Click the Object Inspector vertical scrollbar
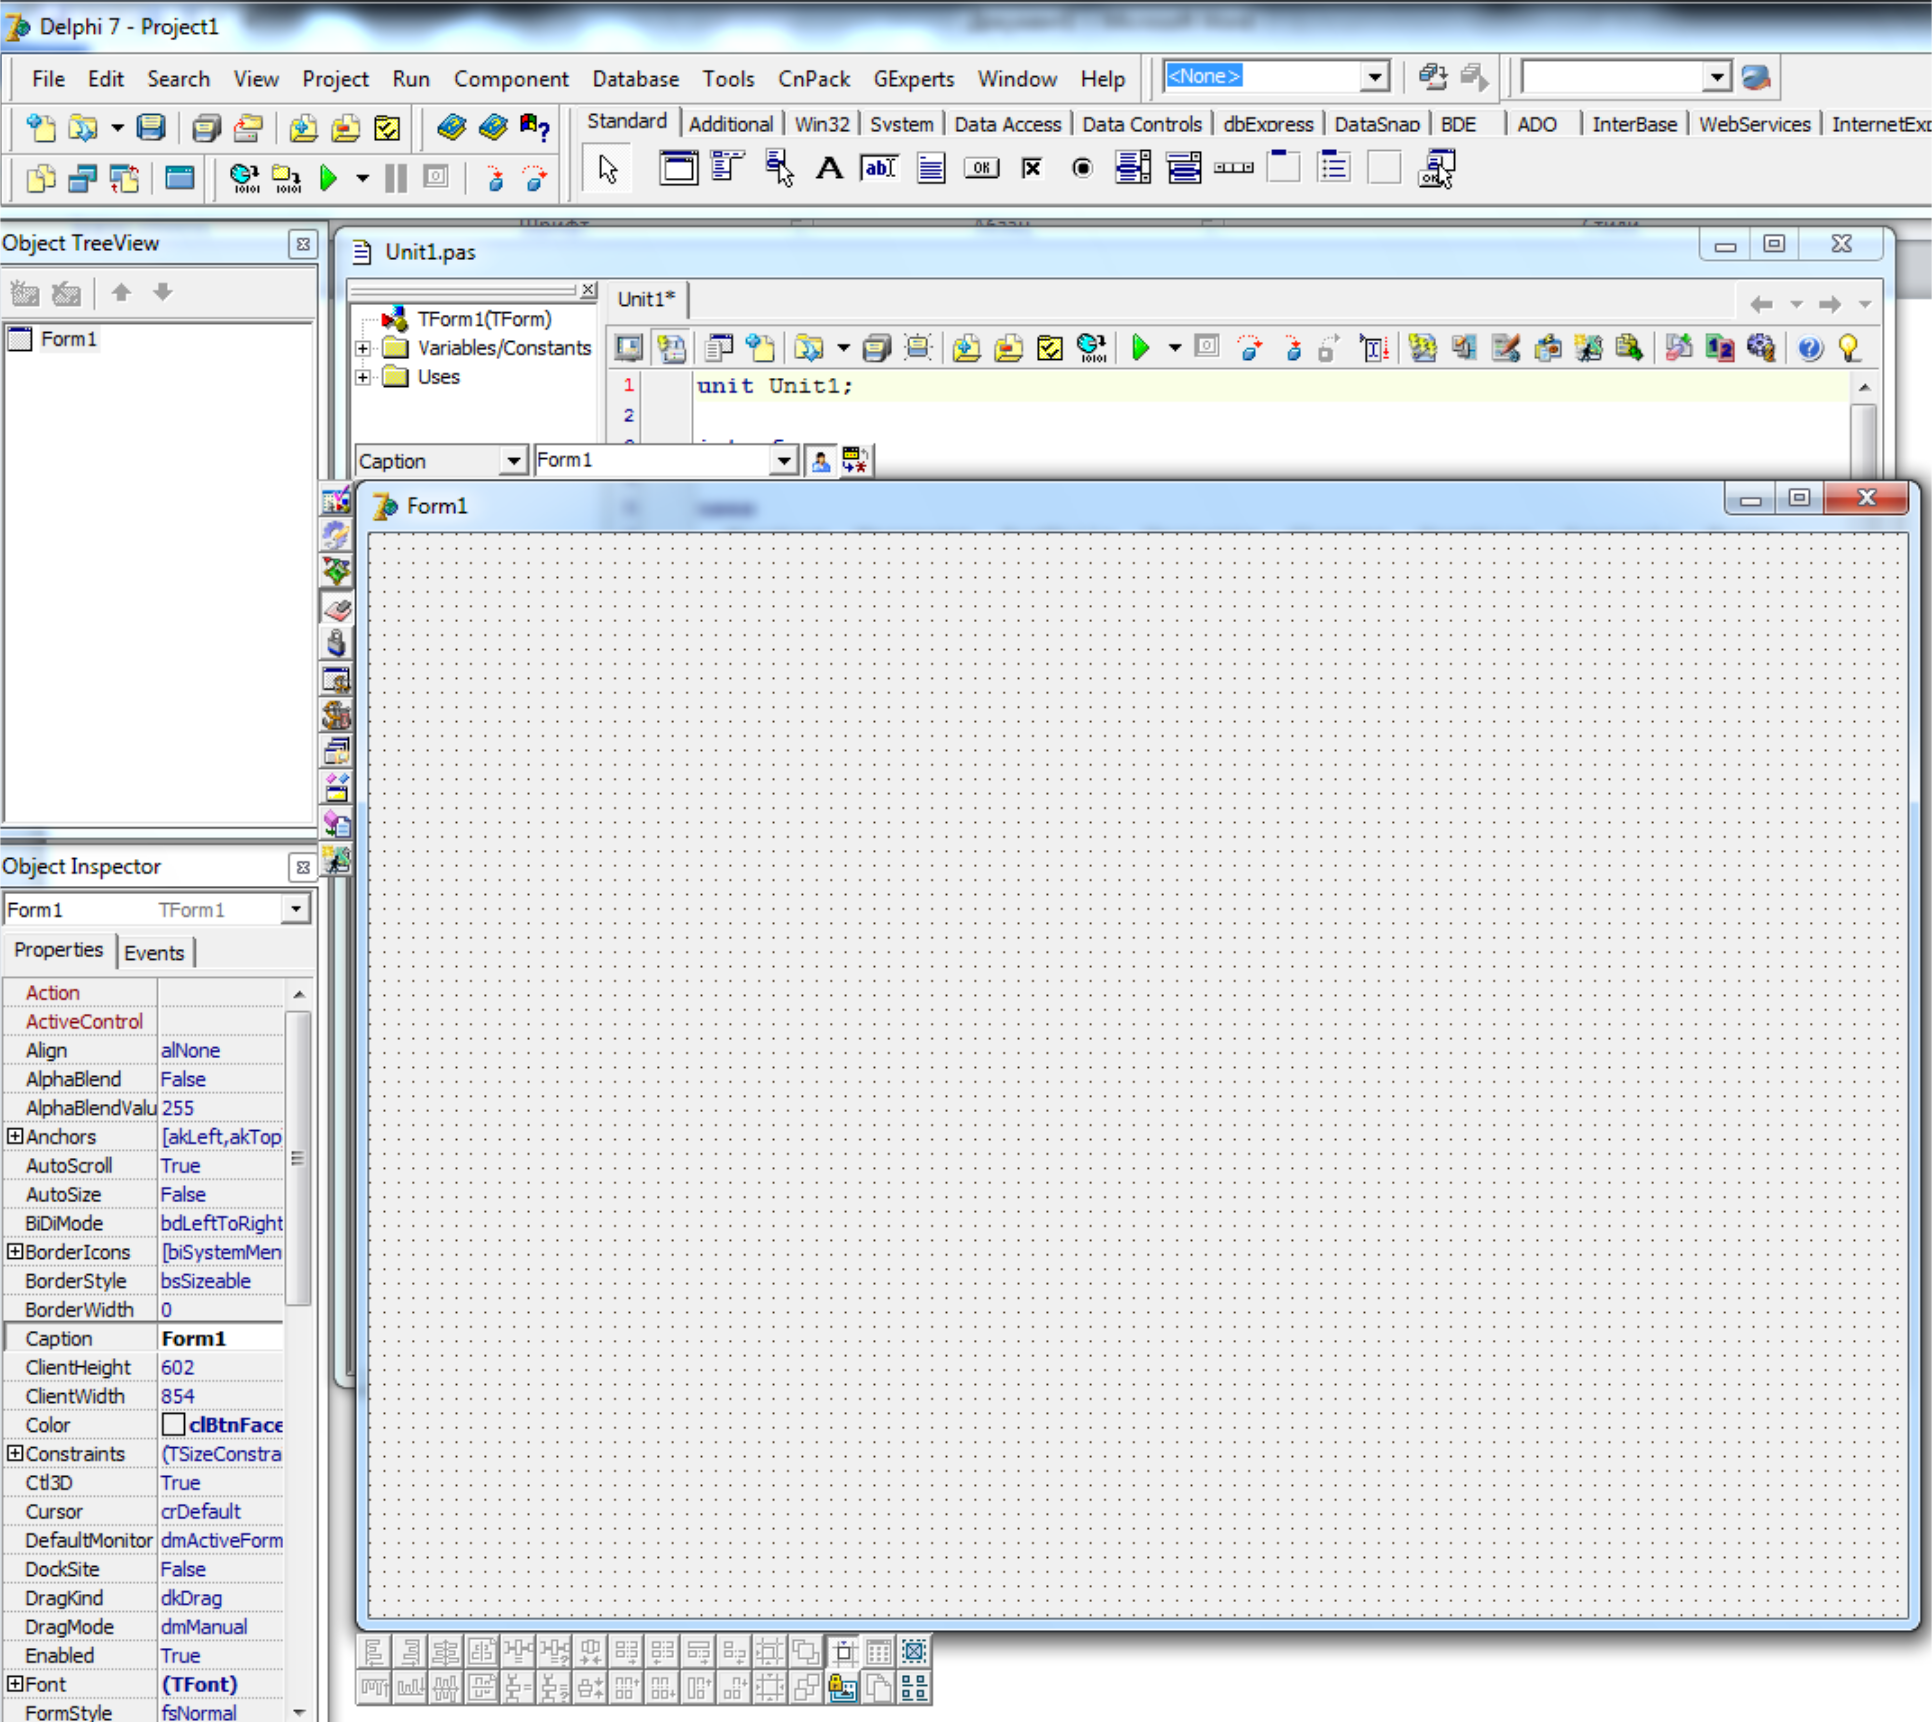 (x=298, y=1157)
